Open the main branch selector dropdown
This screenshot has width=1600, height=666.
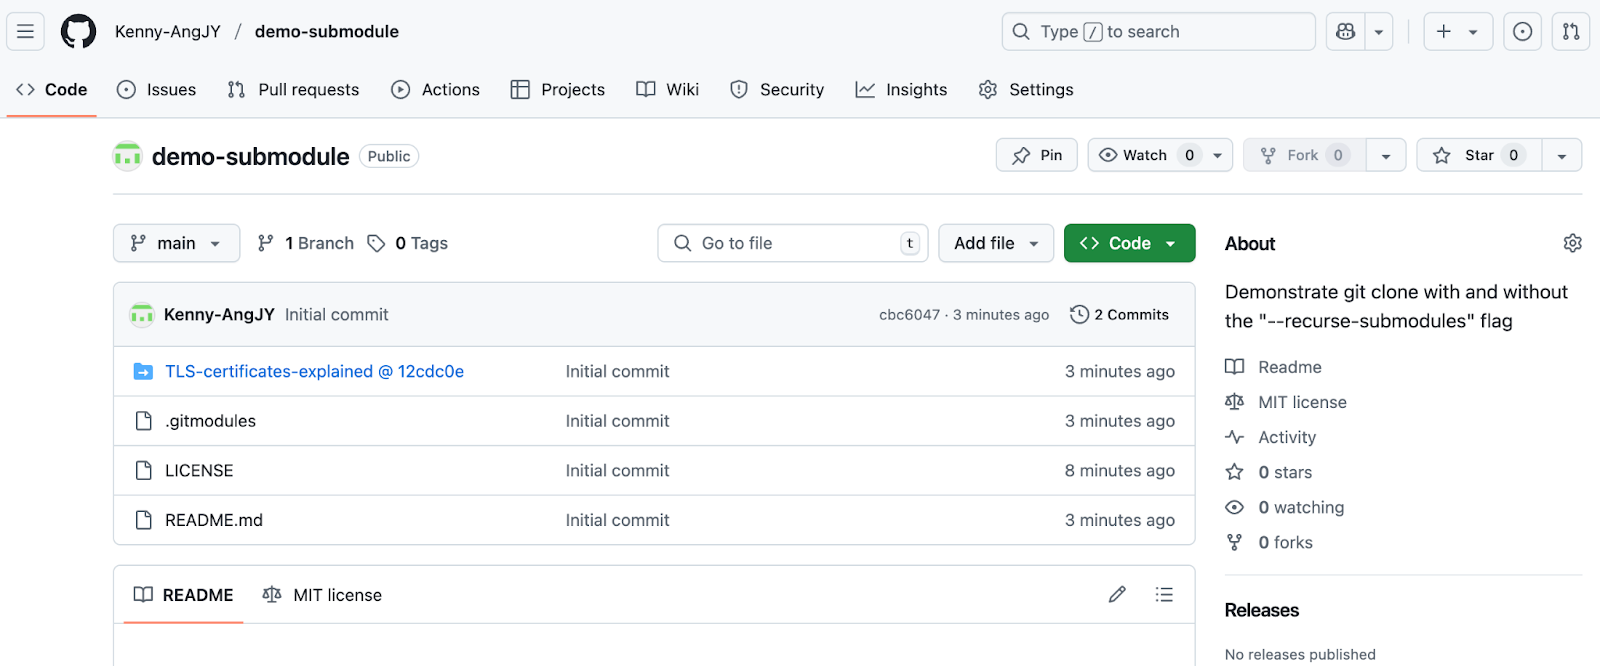pyautogui.click(x=176, y=243)
